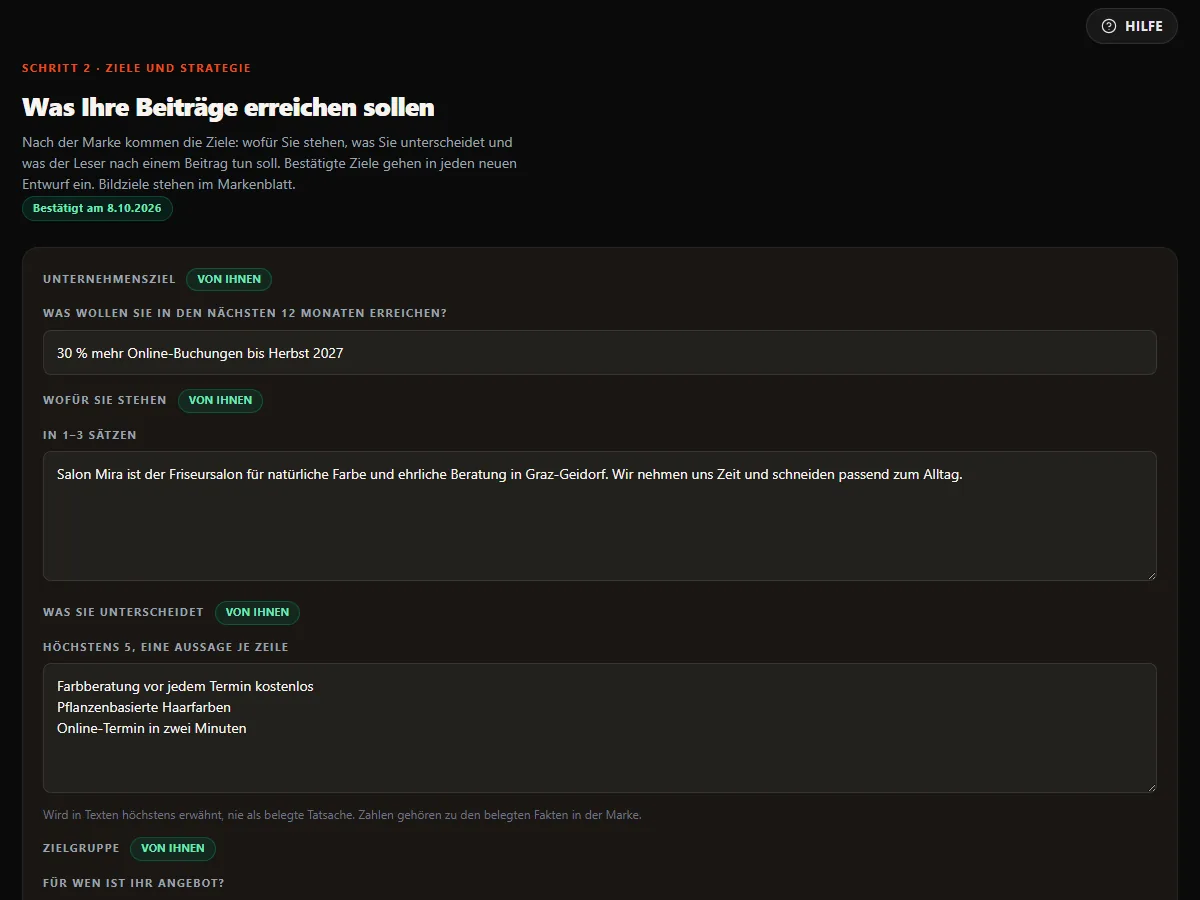Click the line 'Online-Termin in zwei Minuten'
1200x900 pixels.
(152, 728)
